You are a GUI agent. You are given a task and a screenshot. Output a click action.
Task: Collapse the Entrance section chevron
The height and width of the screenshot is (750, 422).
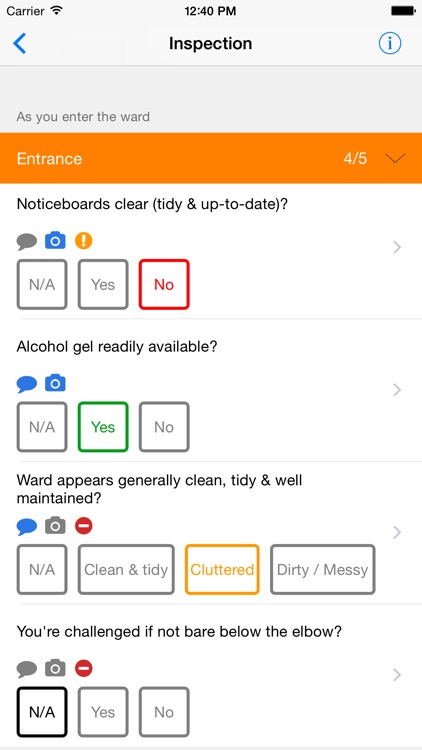[x=395, y=158]
